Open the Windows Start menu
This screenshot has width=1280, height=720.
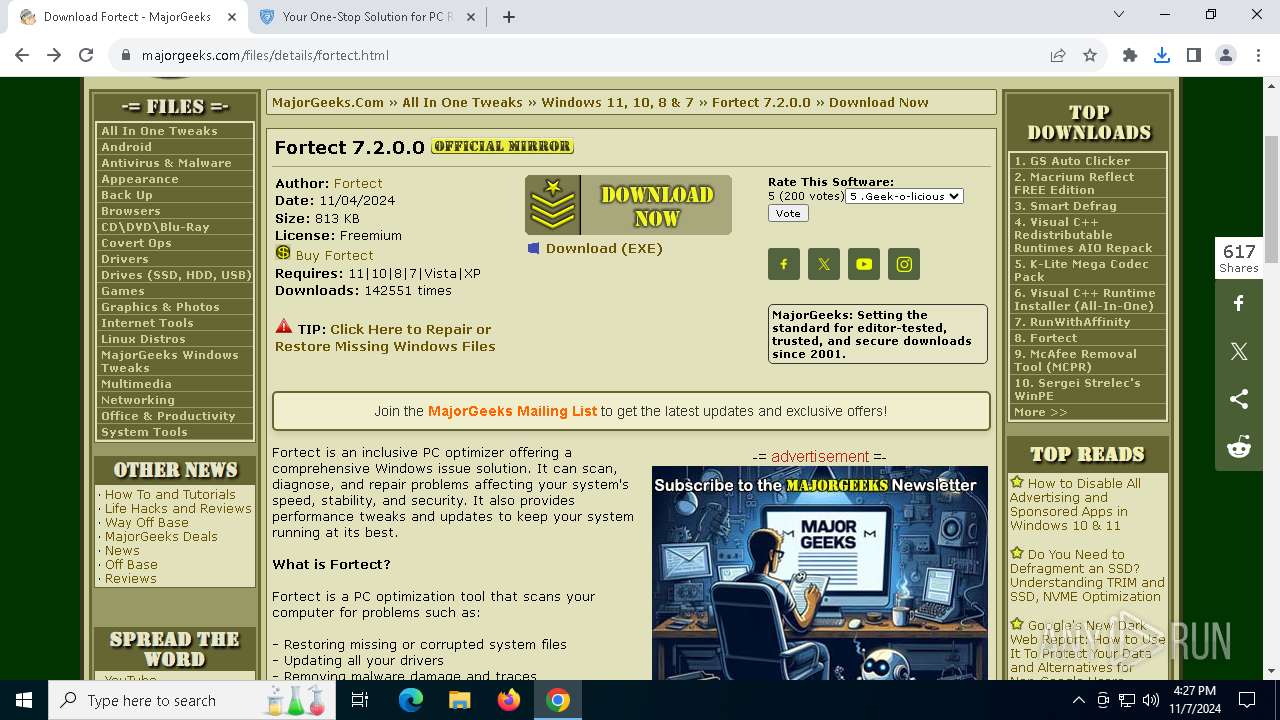[24, 700]
